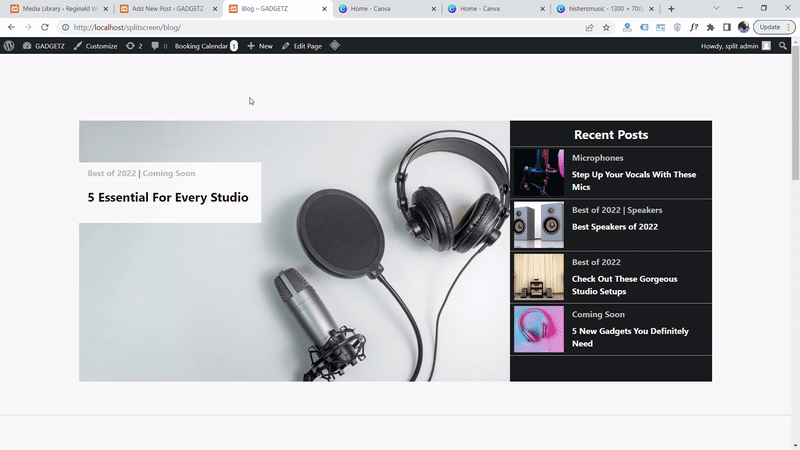The image size is (800, 450).
Task: Bookmark this page with the star icon
Action: [606, 27]
